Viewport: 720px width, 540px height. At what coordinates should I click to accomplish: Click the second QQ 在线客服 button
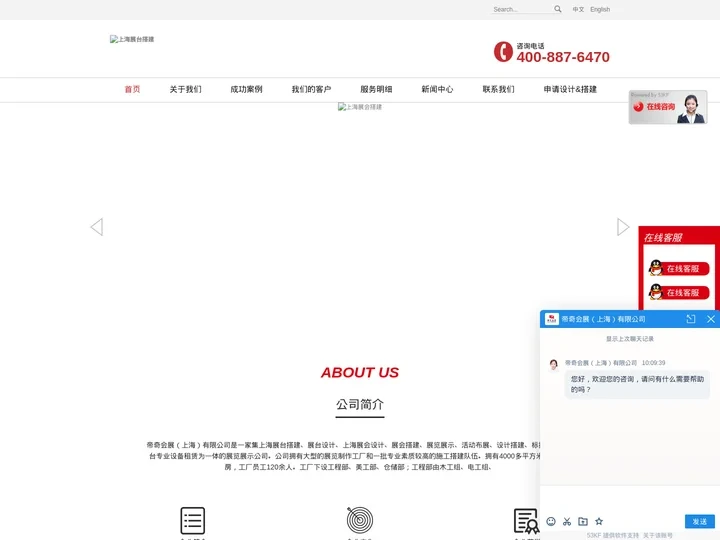click(679, 292)
